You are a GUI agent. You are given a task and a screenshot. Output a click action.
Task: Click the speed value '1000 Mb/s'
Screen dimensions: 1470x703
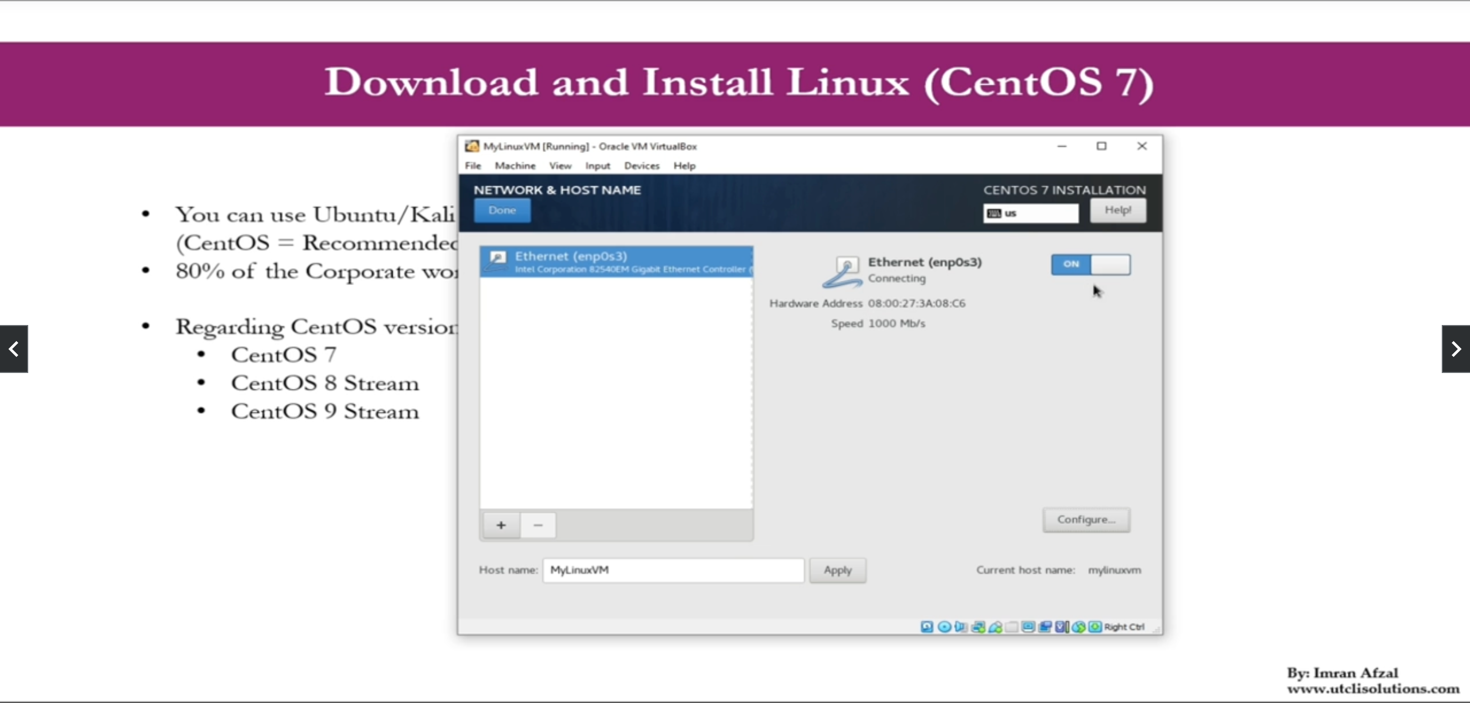tap(897, 324)
